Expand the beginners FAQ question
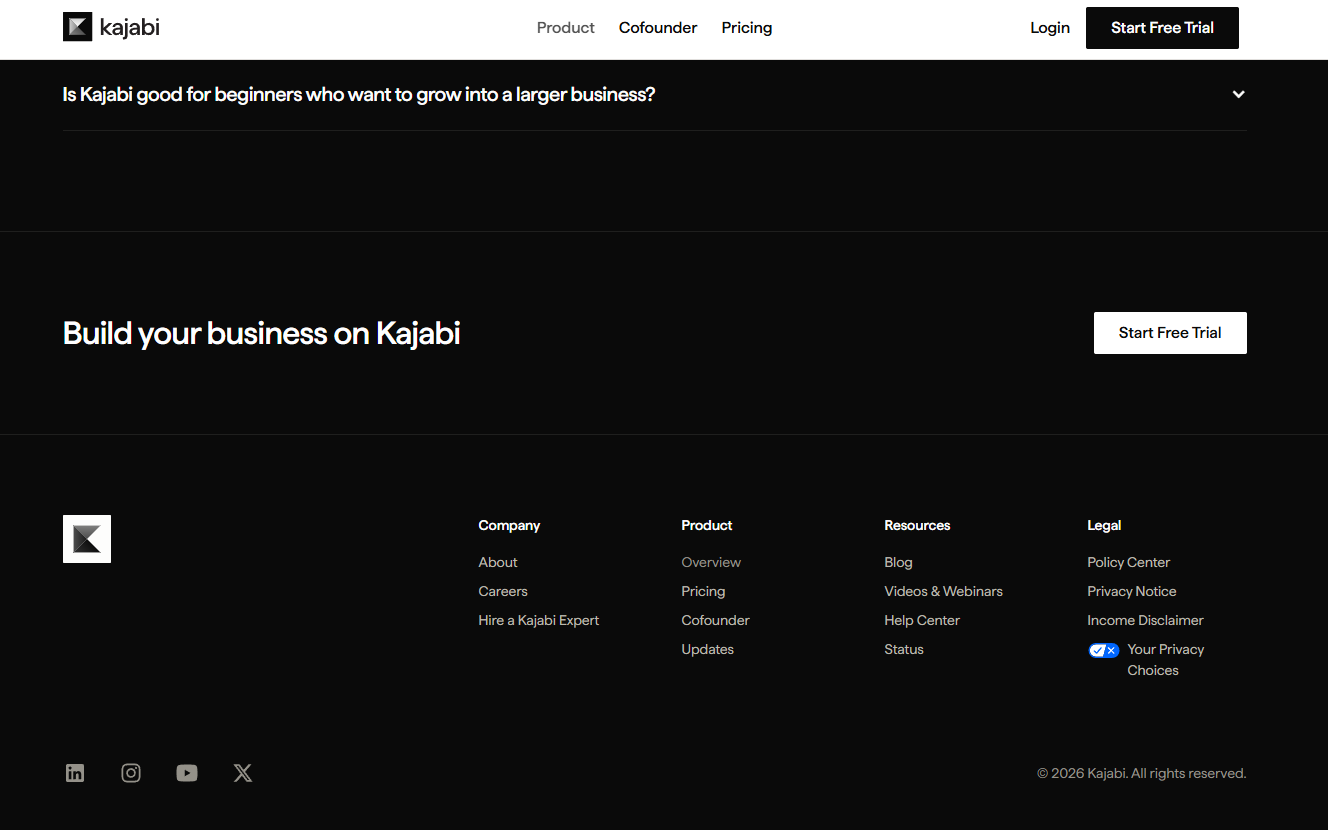1328x830 pixels. [358, 94]
